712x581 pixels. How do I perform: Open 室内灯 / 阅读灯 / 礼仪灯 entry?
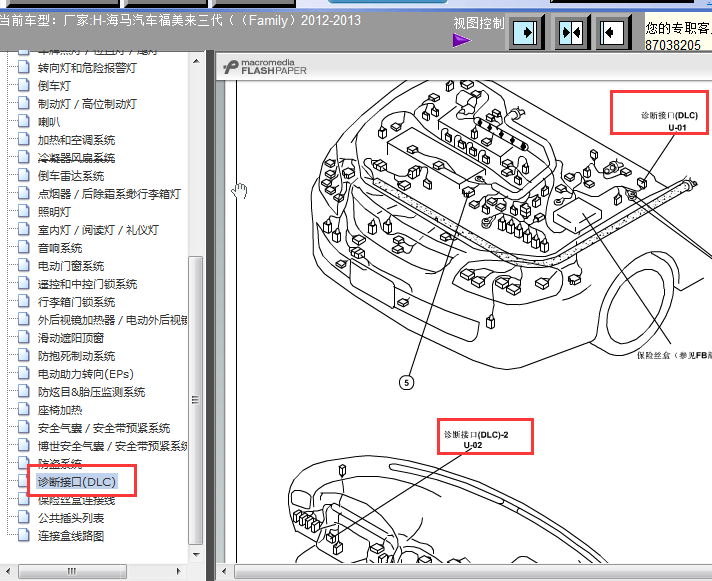(x=98, y=230)
